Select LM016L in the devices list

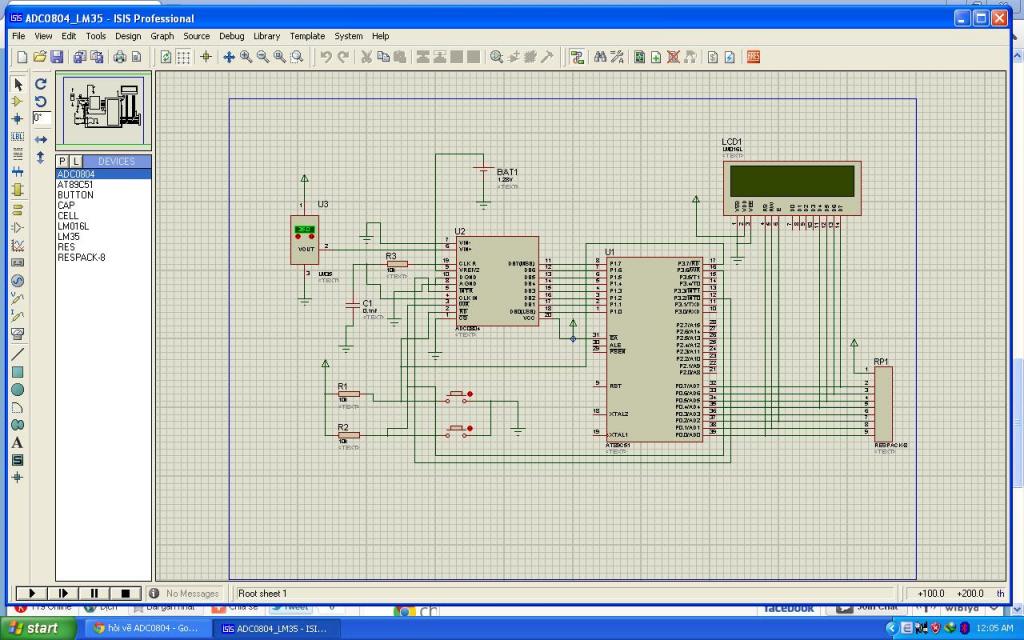pyautogui.click(x=73, y=226)
